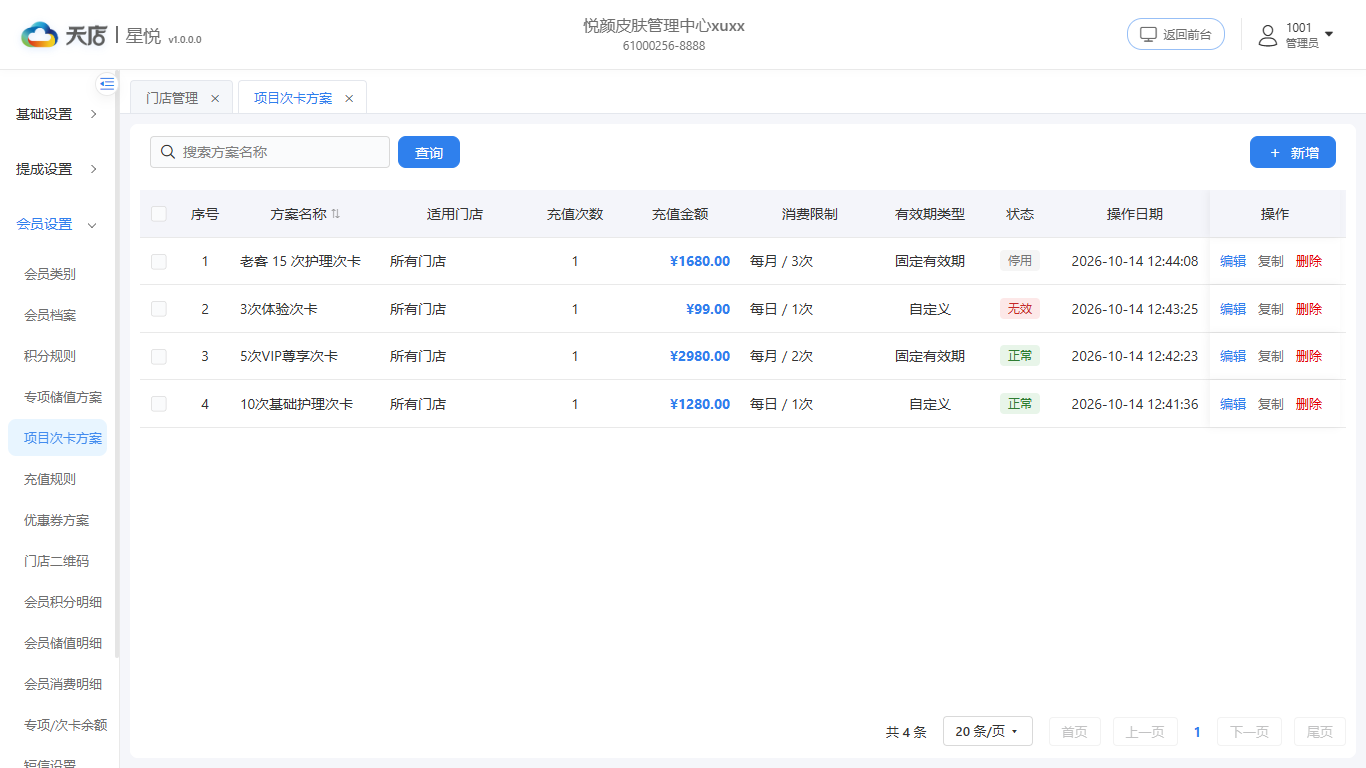Open the 1001 管理员 account dropdown
Image resolution: width=1366 pixels, height=768 pixels.
1296,35
